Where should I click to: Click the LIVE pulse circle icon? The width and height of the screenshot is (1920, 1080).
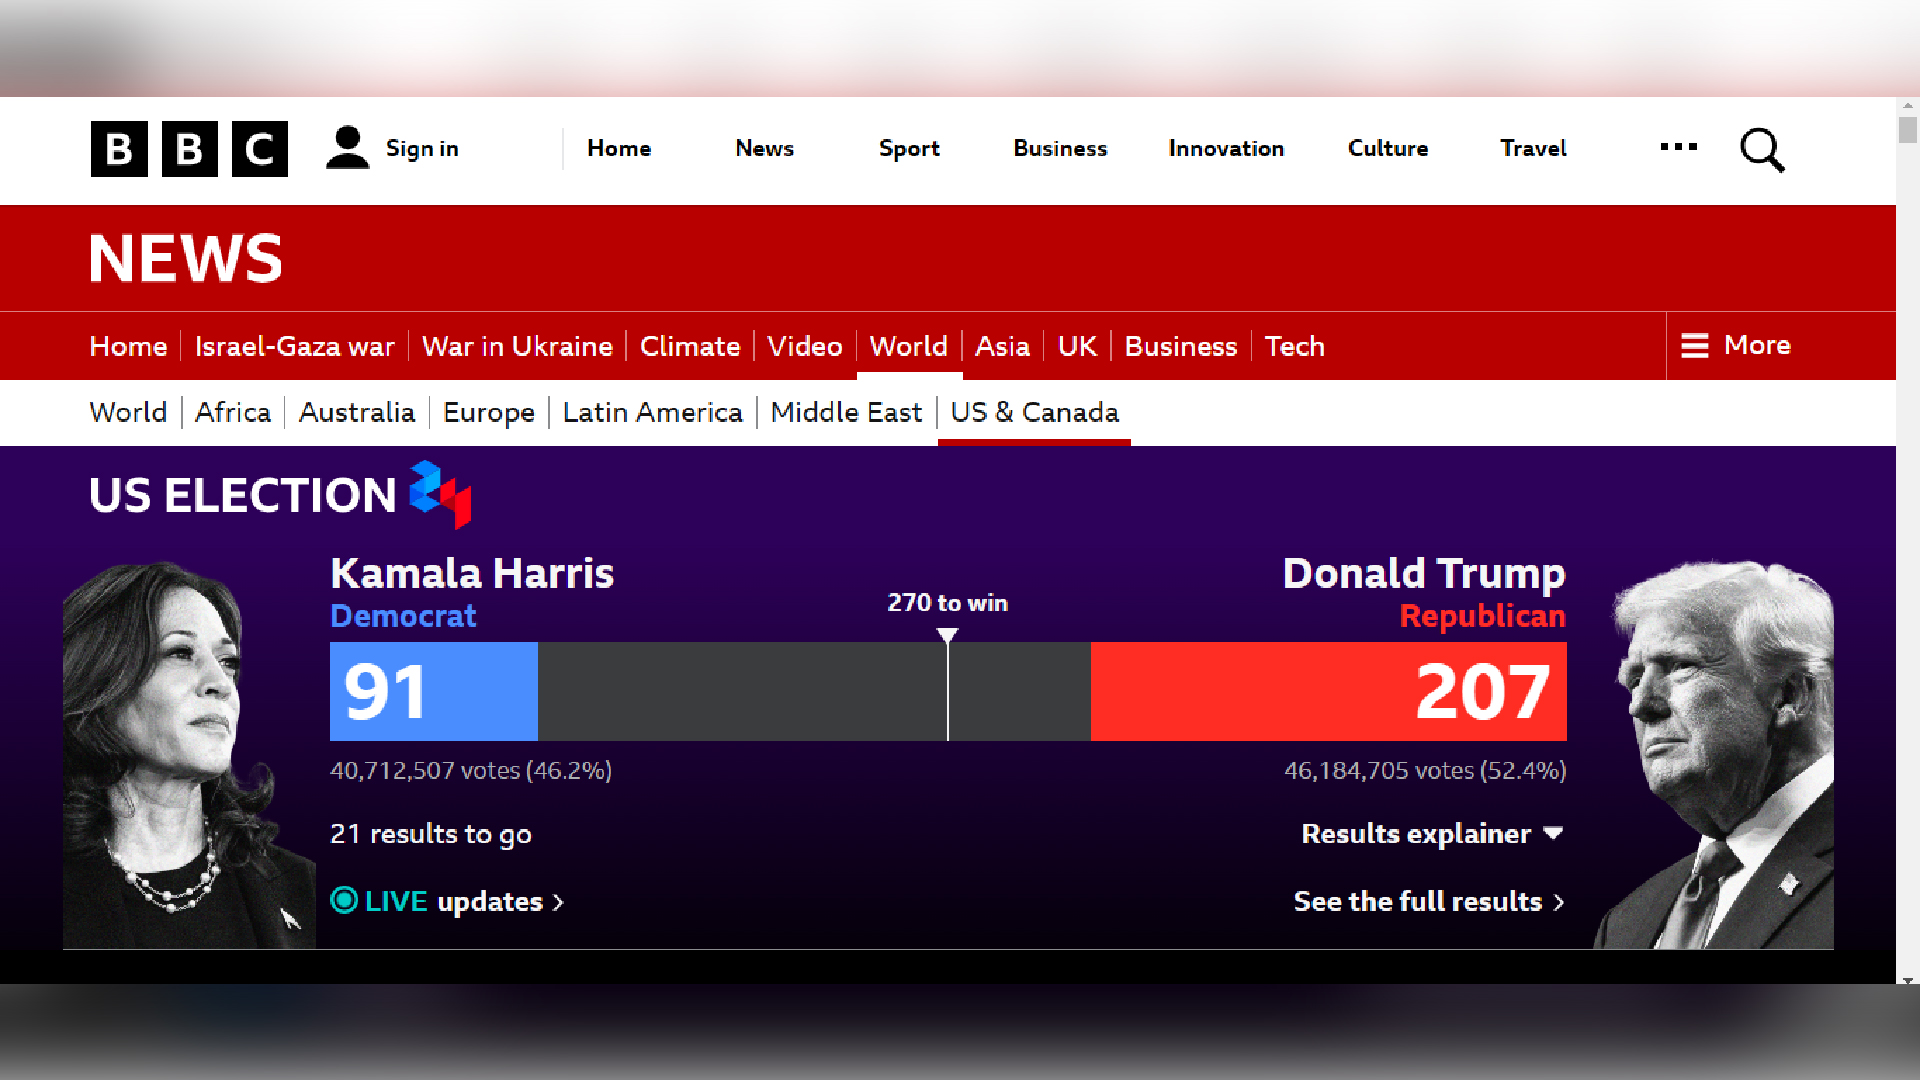tap(344, 901)
